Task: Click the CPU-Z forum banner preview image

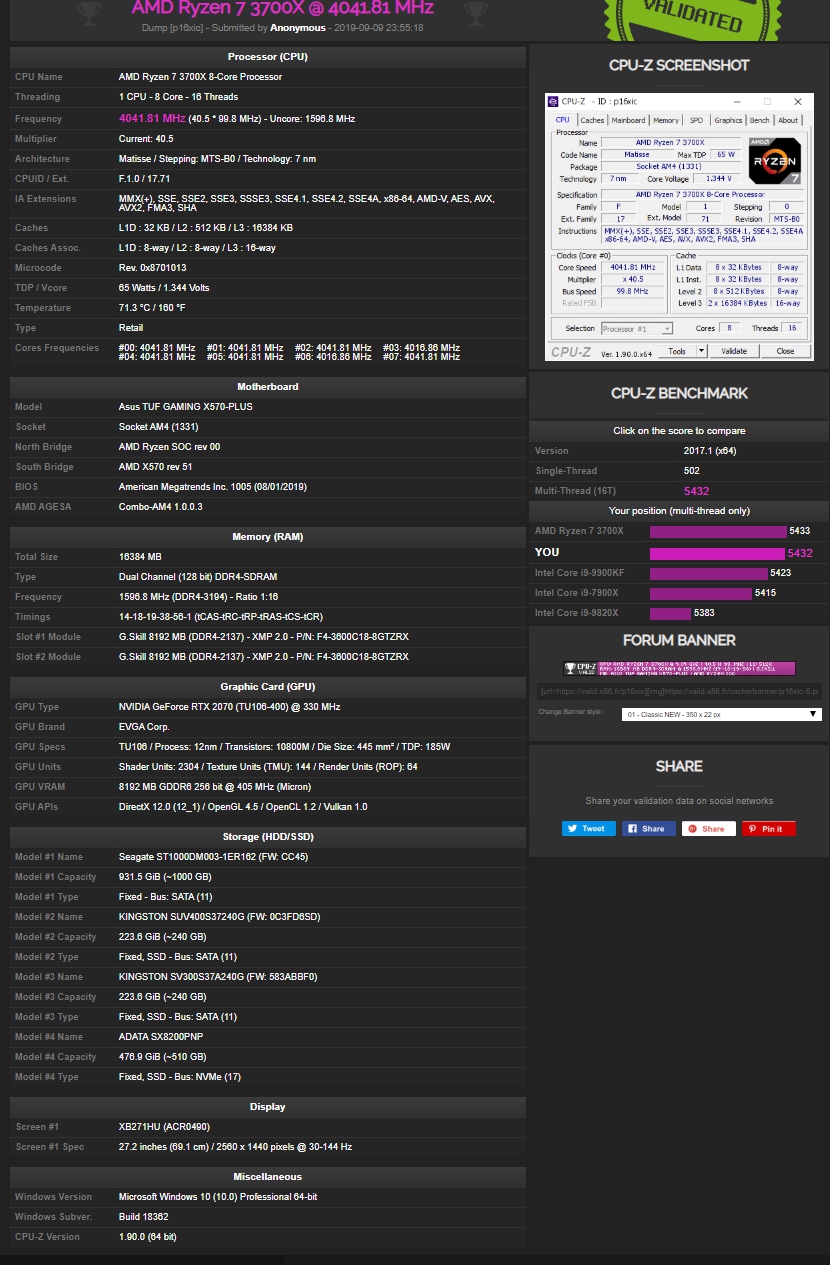Action: click(x=680, y=668)
